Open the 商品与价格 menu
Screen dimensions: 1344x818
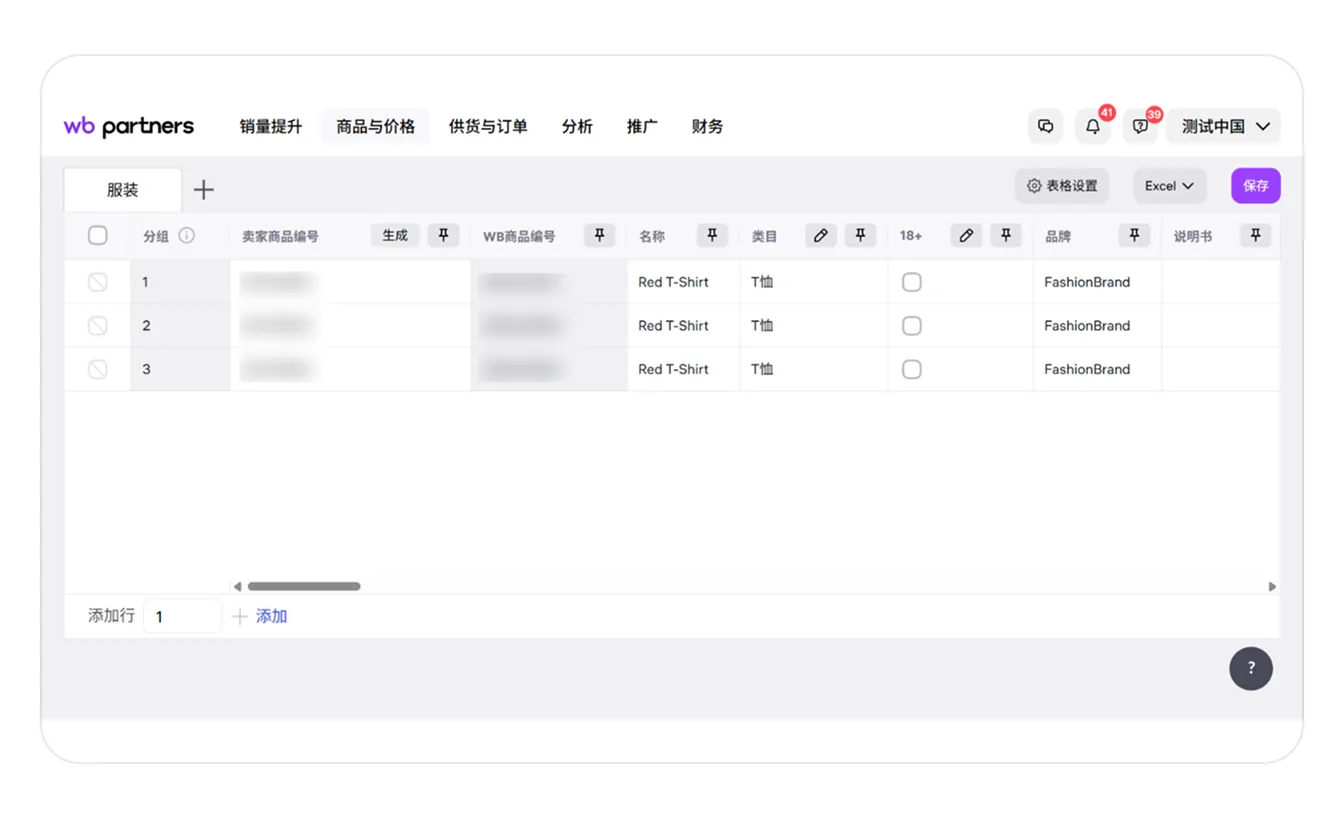coord(376,126)
